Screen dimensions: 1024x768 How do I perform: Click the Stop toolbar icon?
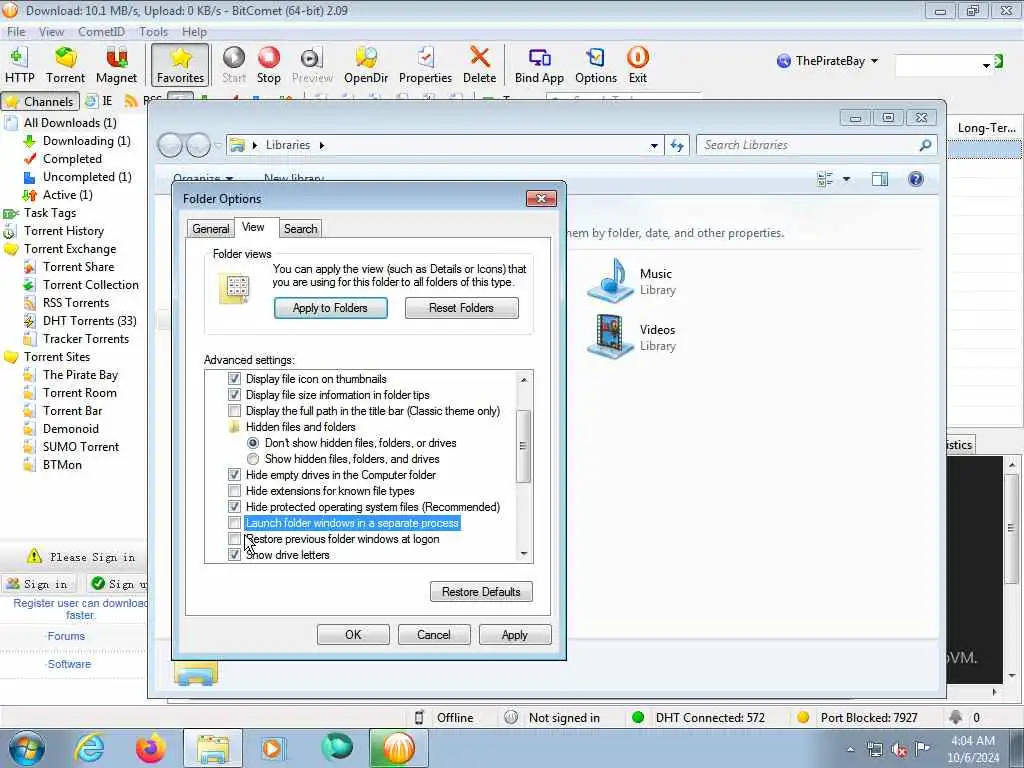[268, 65]
